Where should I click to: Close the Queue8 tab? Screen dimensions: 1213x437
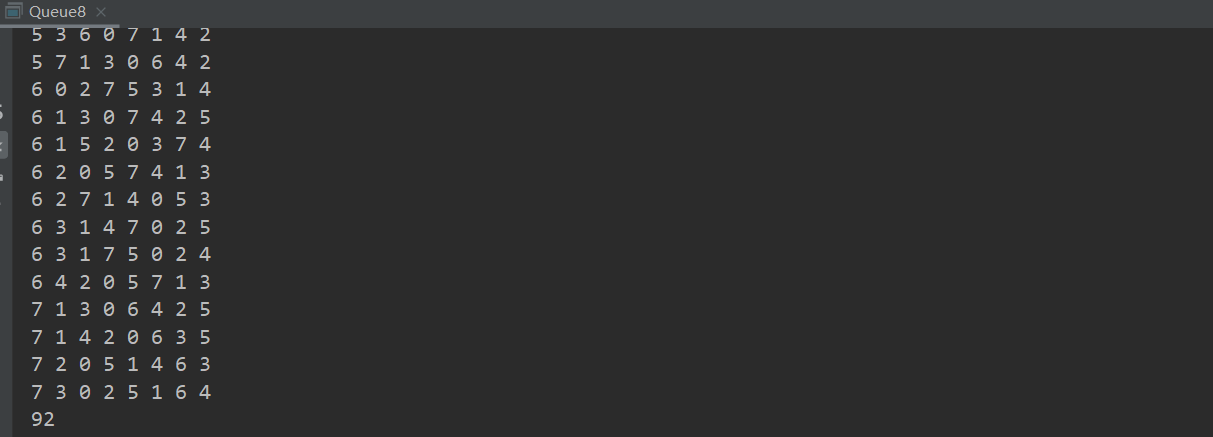click(x=101, y=12)
